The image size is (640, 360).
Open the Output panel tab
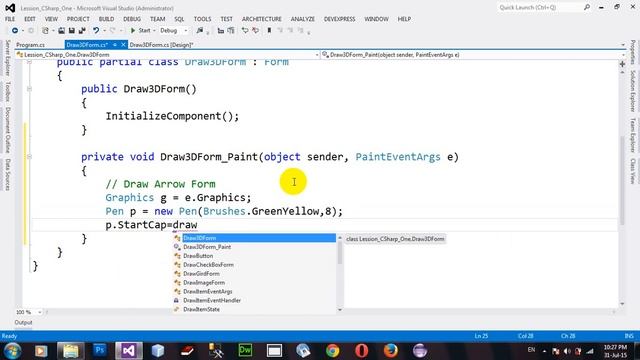tap(23, 322)
